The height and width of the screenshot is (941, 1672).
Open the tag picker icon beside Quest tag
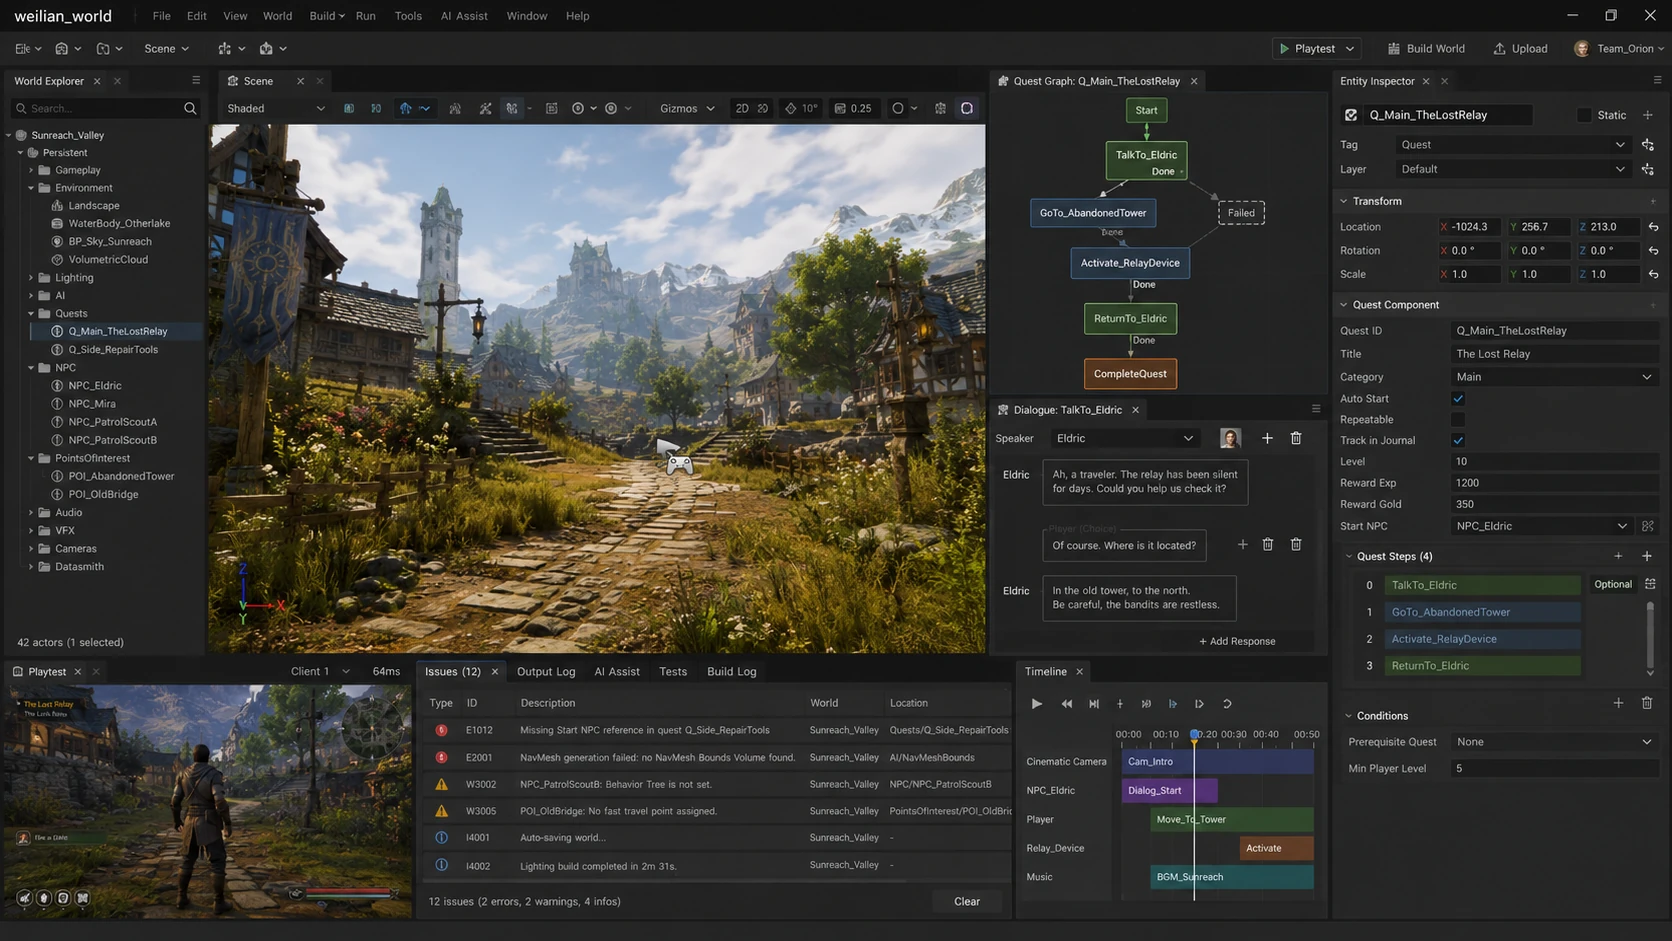click(1648, 145)
